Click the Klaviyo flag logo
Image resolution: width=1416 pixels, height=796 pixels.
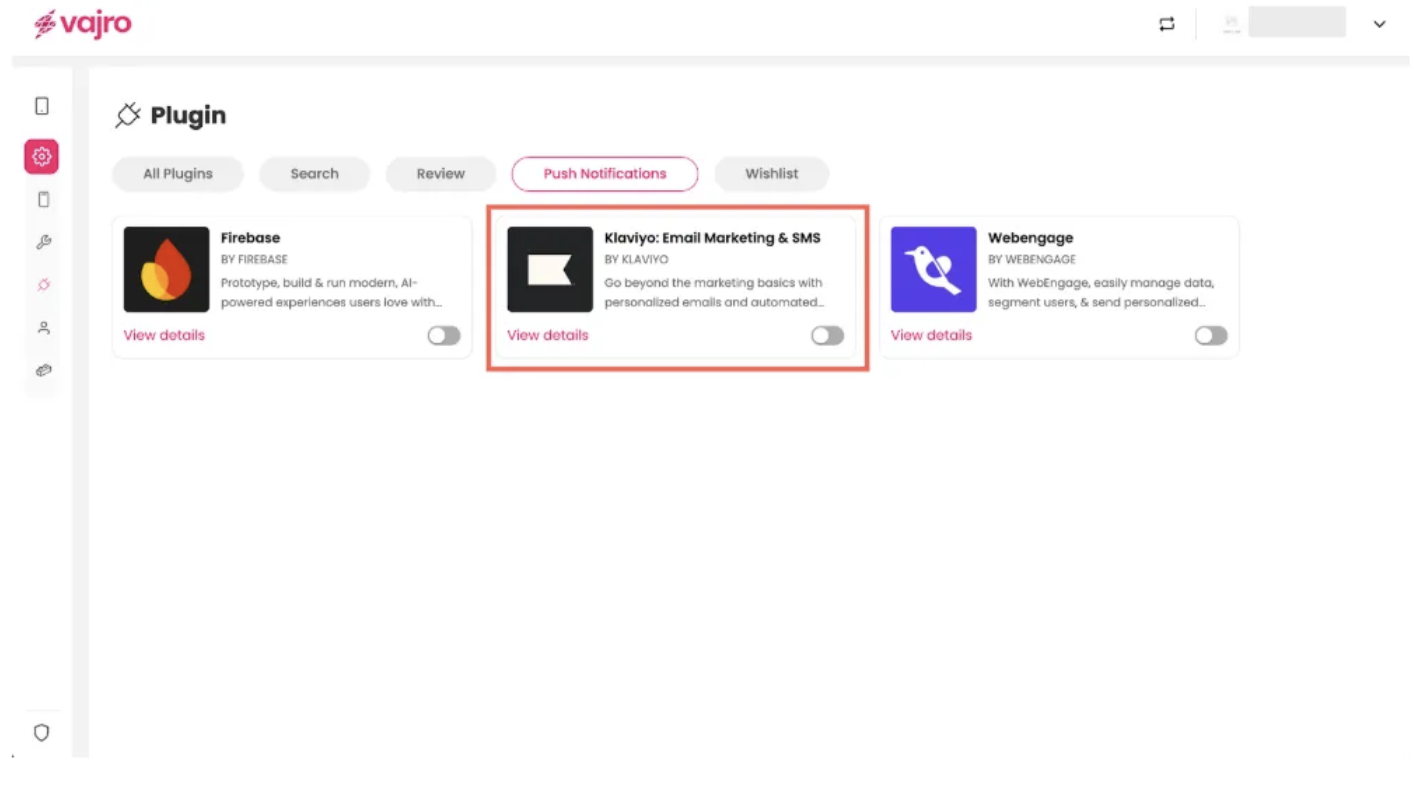[550, 269]
